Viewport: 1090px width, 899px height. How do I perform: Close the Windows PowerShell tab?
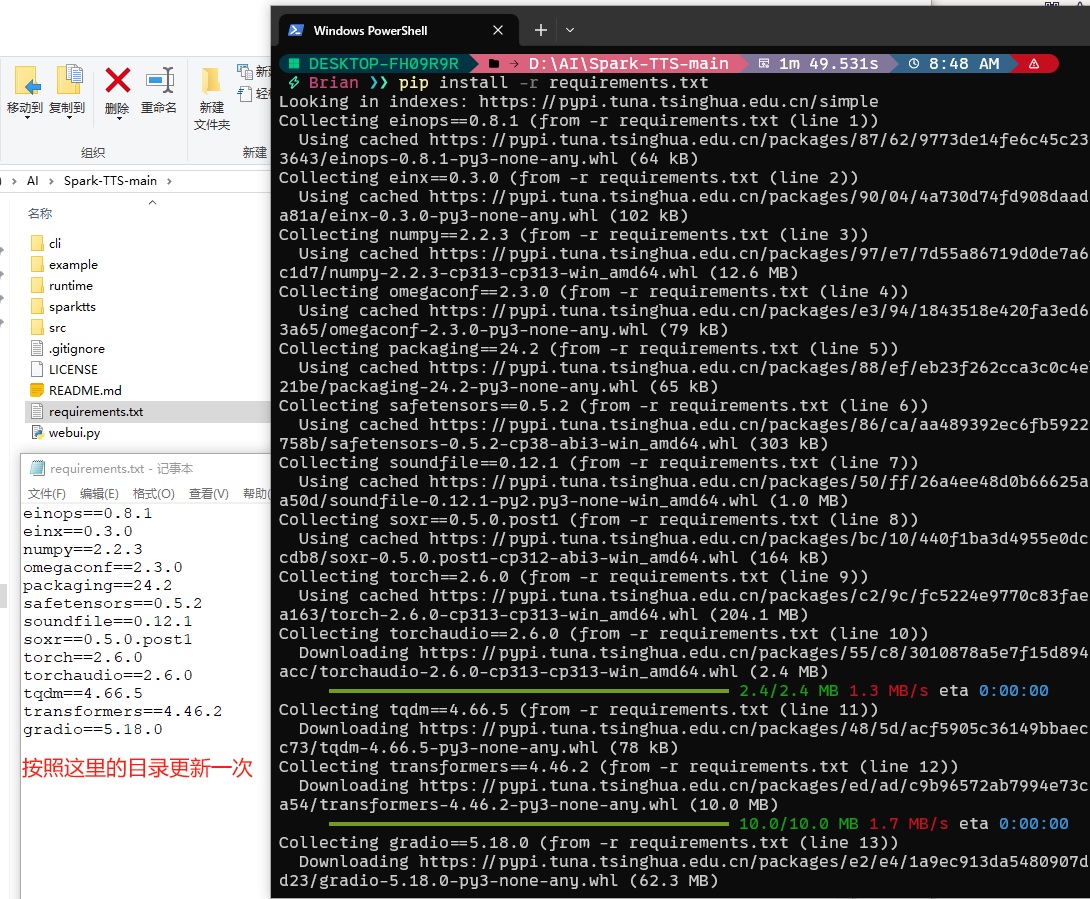coord(498,30)
